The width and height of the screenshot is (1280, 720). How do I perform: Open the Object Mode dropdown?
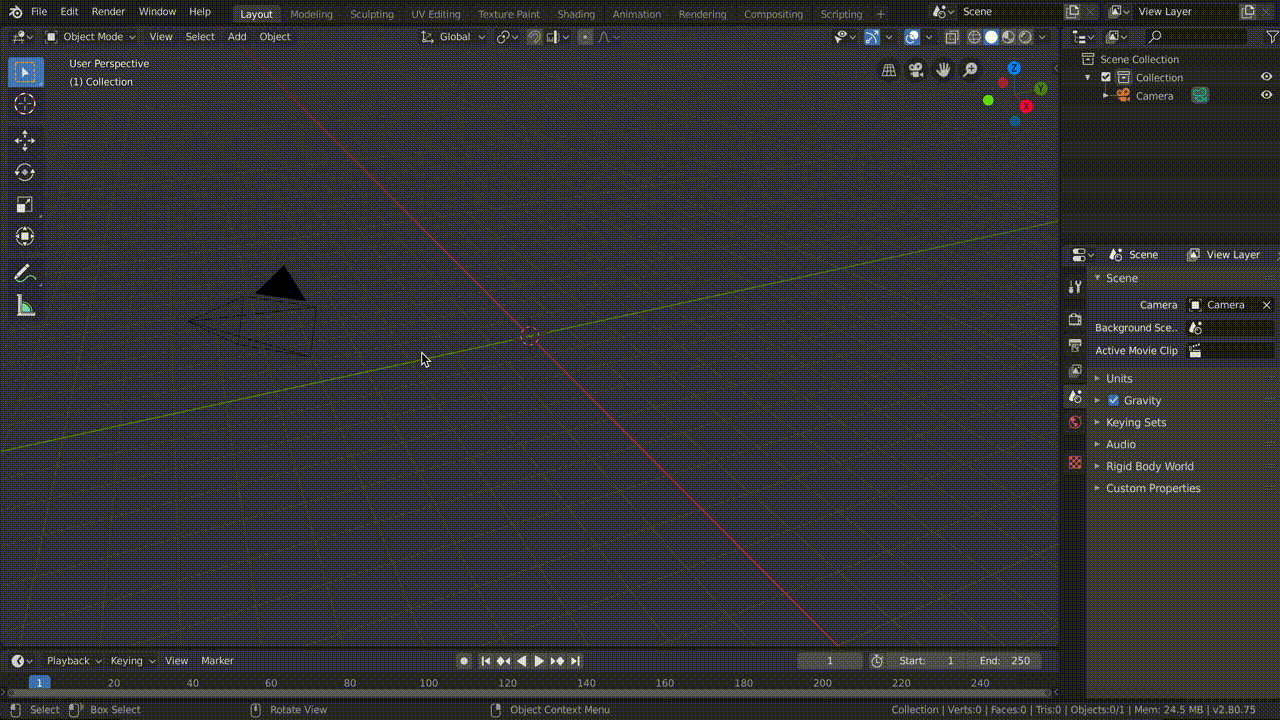(x=92, y=37)
